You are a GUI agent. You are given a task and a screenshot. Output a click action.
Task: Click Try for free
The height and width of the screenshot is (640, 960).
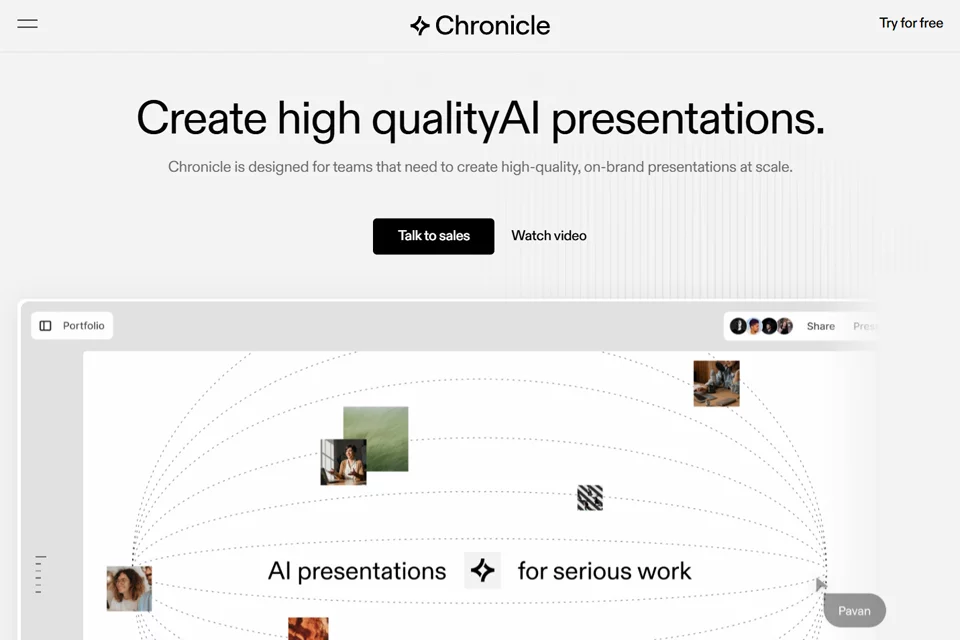[x=910, y=23]
